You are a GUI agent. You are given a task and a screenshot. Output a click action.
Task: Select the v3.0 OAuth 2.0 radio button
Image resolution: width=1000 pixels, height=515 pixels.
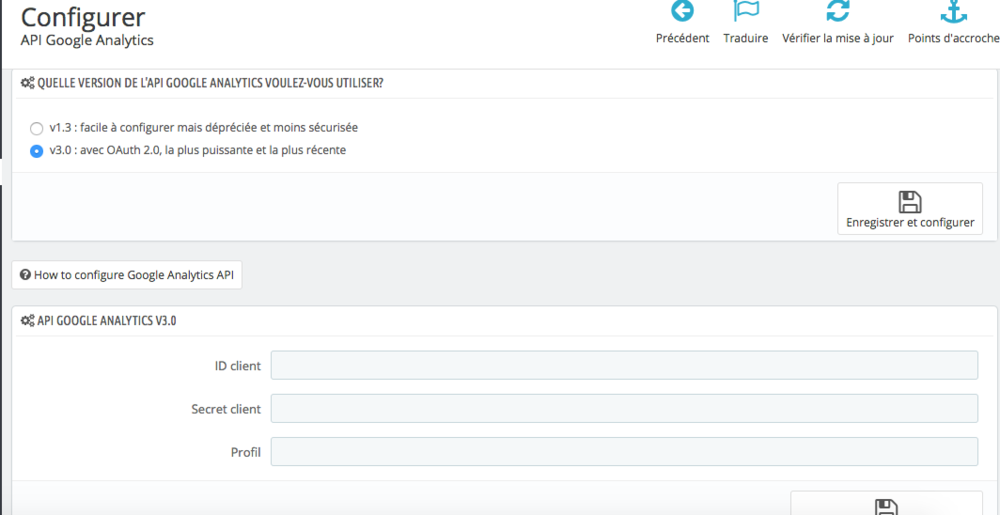point(36,152)
